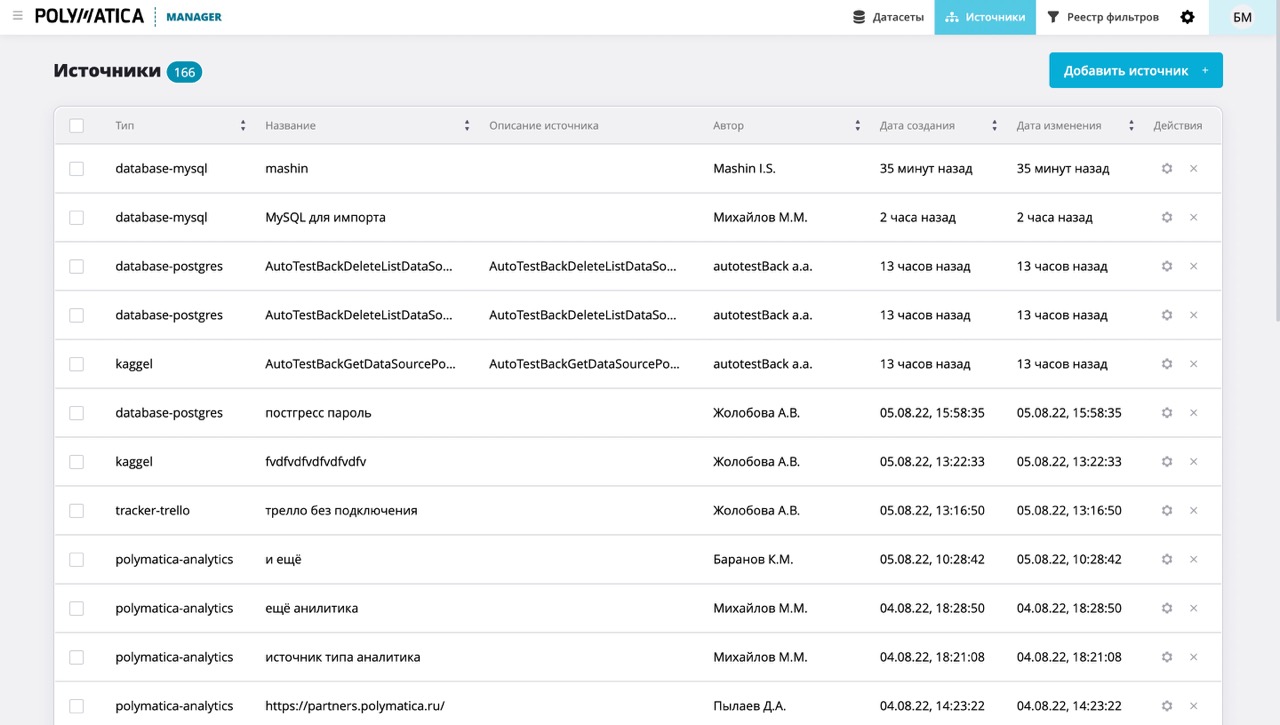
Task: Open settings for источник типа аналитика
Action: pos(1166,658)
